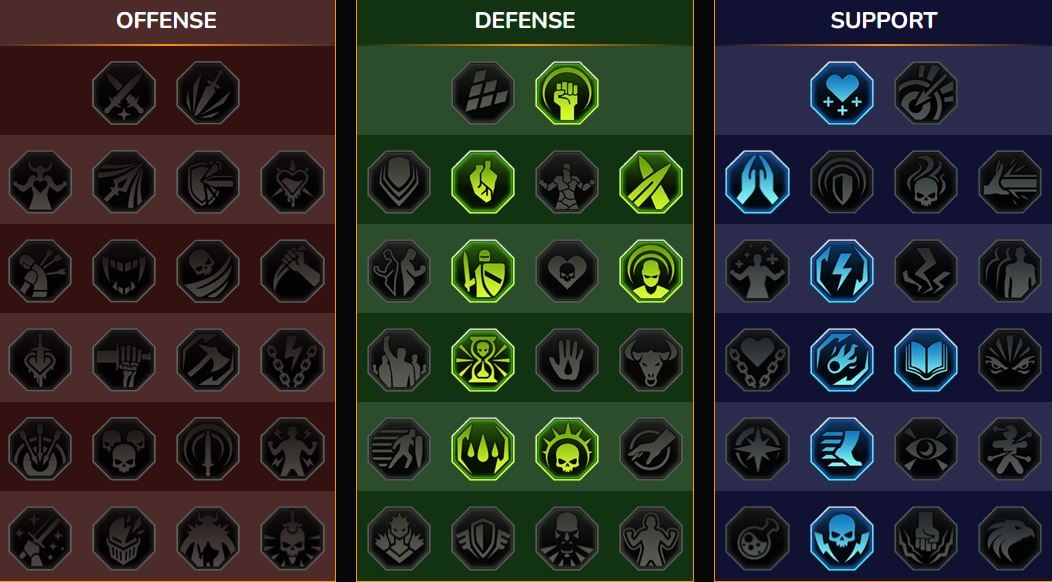Click the green hourglass mastery icon
Screen dimensions: 1052x582
483,360
